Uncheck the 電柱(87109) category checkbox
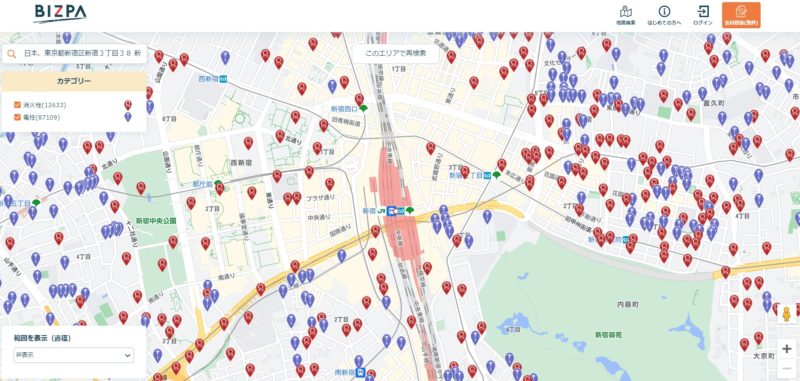 pyautogui.click(x=17, y=117)
